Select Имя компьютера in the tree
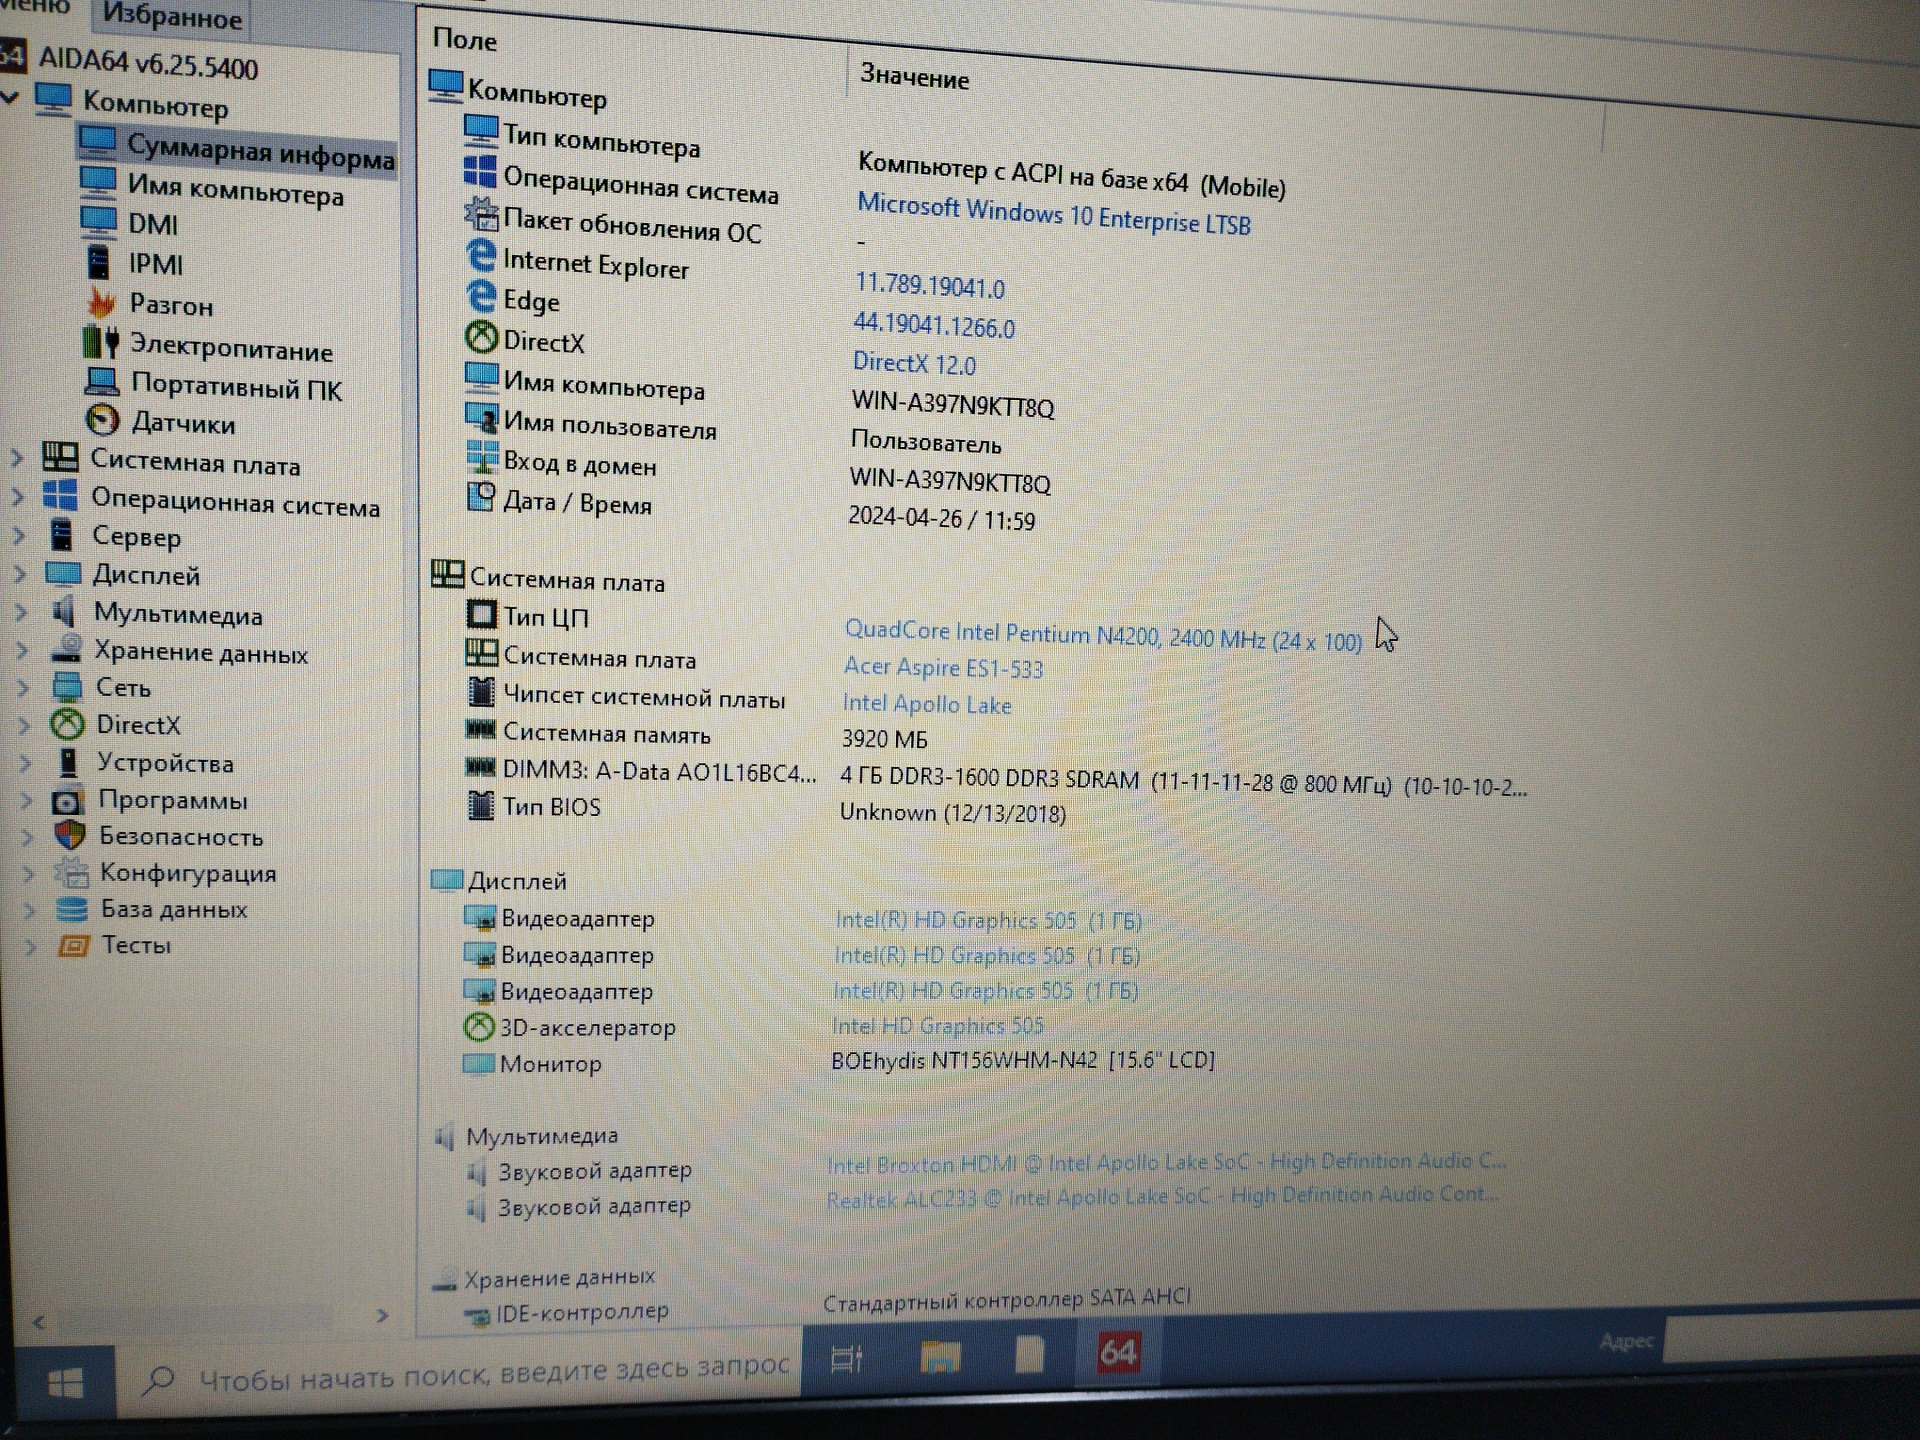 point(235,188)
